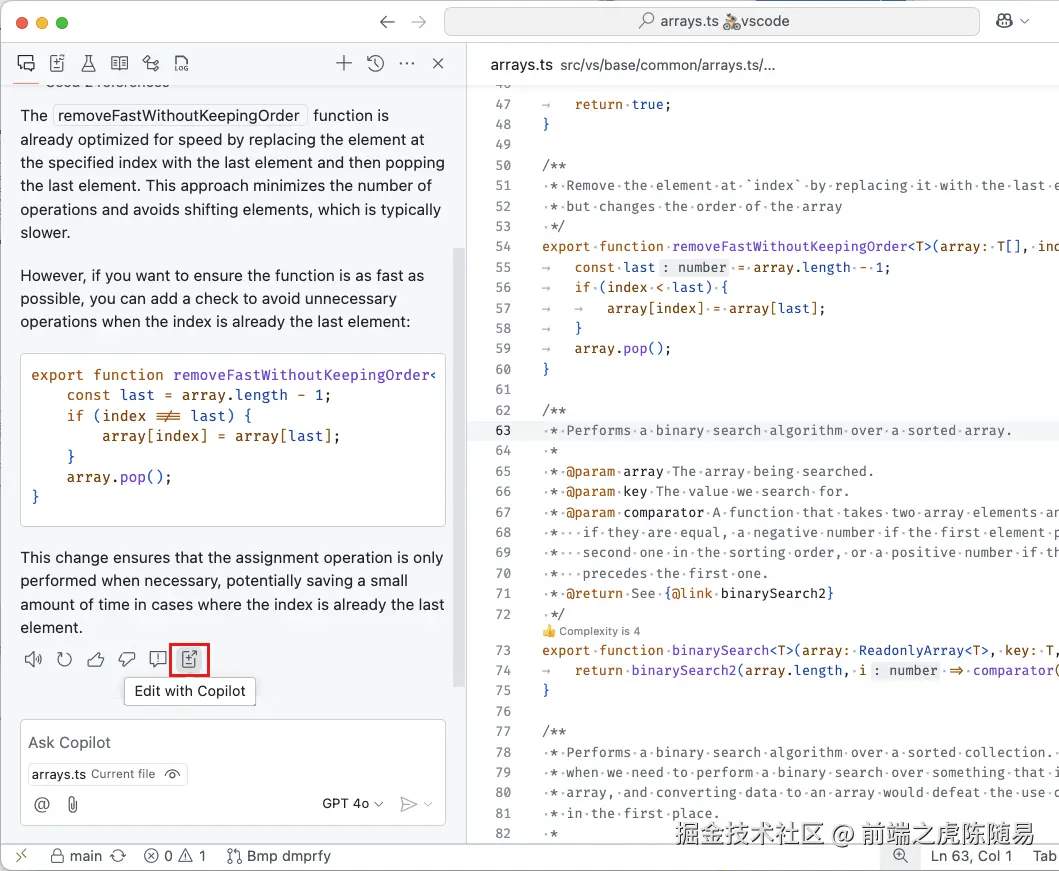Image resolution: width=1059 pixels, height=871 pixels.
Task: Close the Copilot chat panel
Action: click(438, 63)
